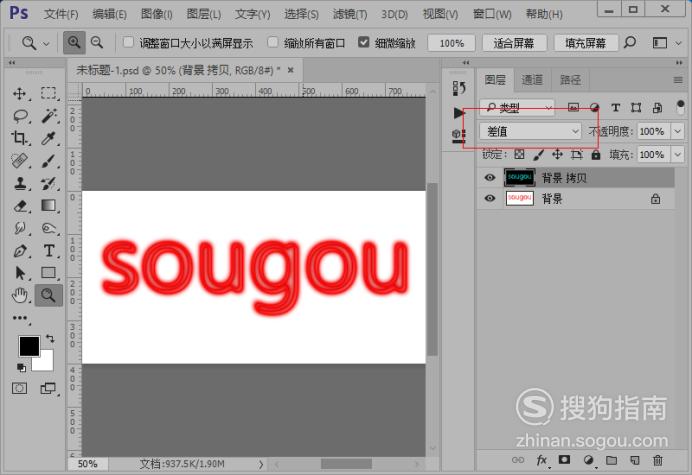692x475 pixels.
Task: Select the Hand tool
Action: coord(19,295)
